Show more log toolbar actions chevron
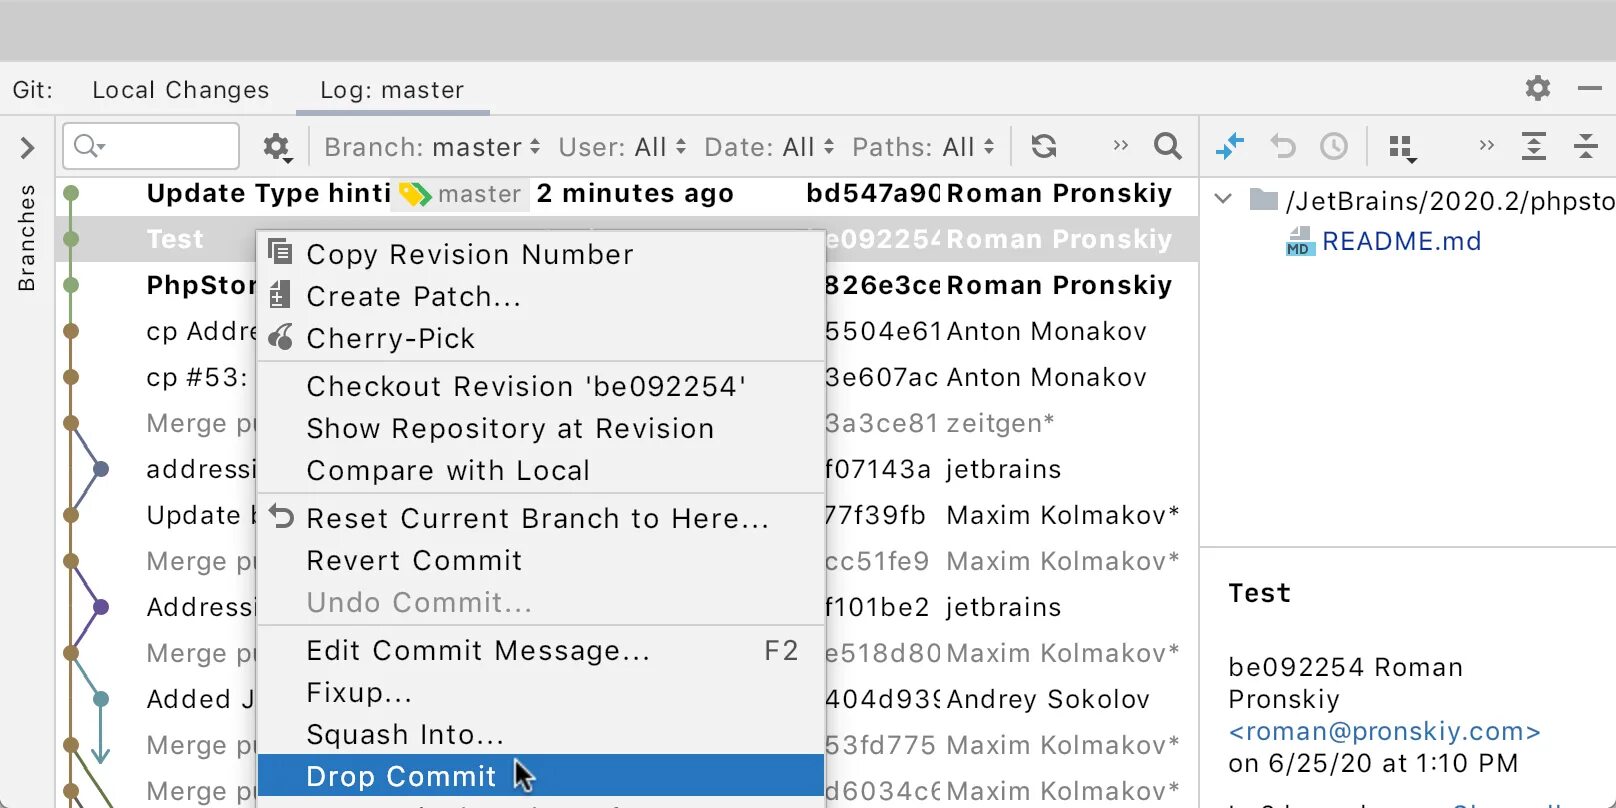The image size is (1616, 808). point(1120,146)
